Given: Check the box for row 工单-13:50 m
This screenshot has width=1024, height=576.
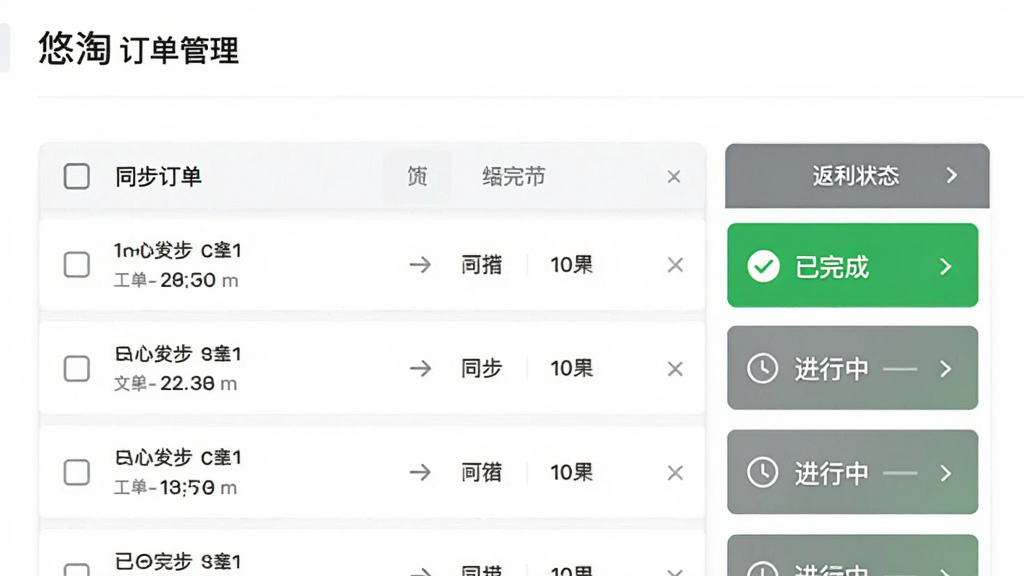Looking at the screenshot, I should click(x=76, y=472).
